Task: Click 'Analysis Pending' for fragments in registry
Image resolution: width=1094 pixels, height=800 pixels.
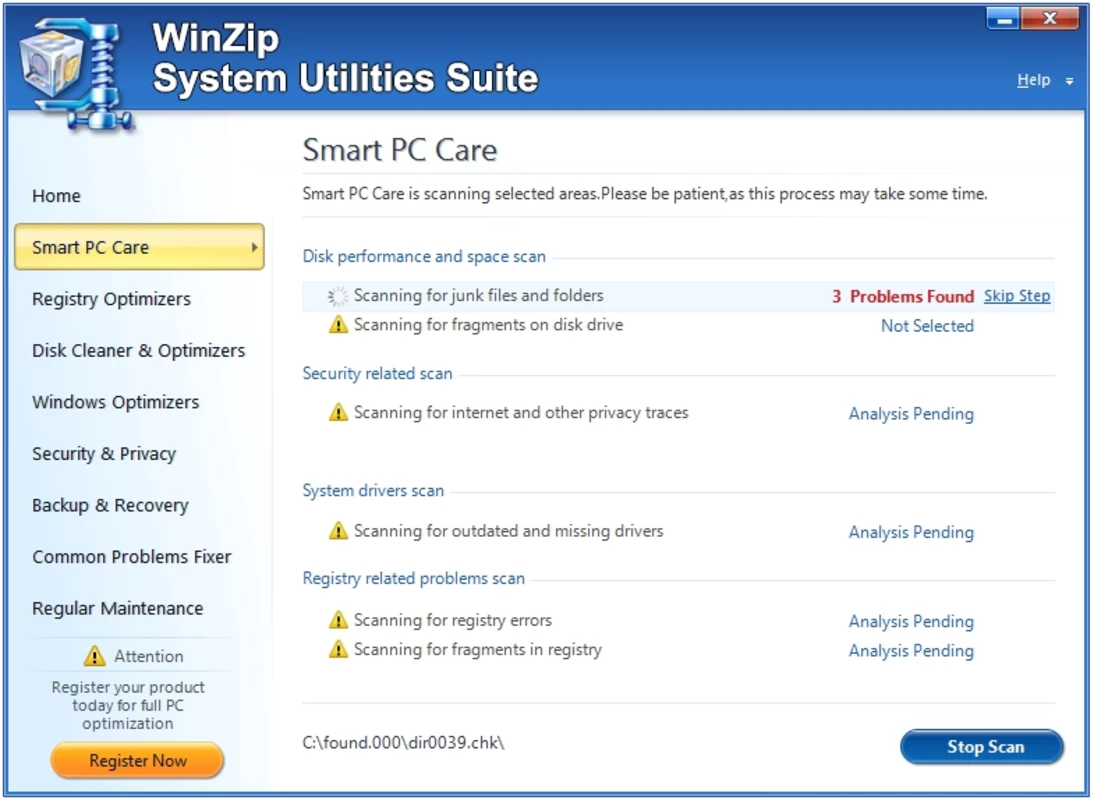Action: pos(911,651)
